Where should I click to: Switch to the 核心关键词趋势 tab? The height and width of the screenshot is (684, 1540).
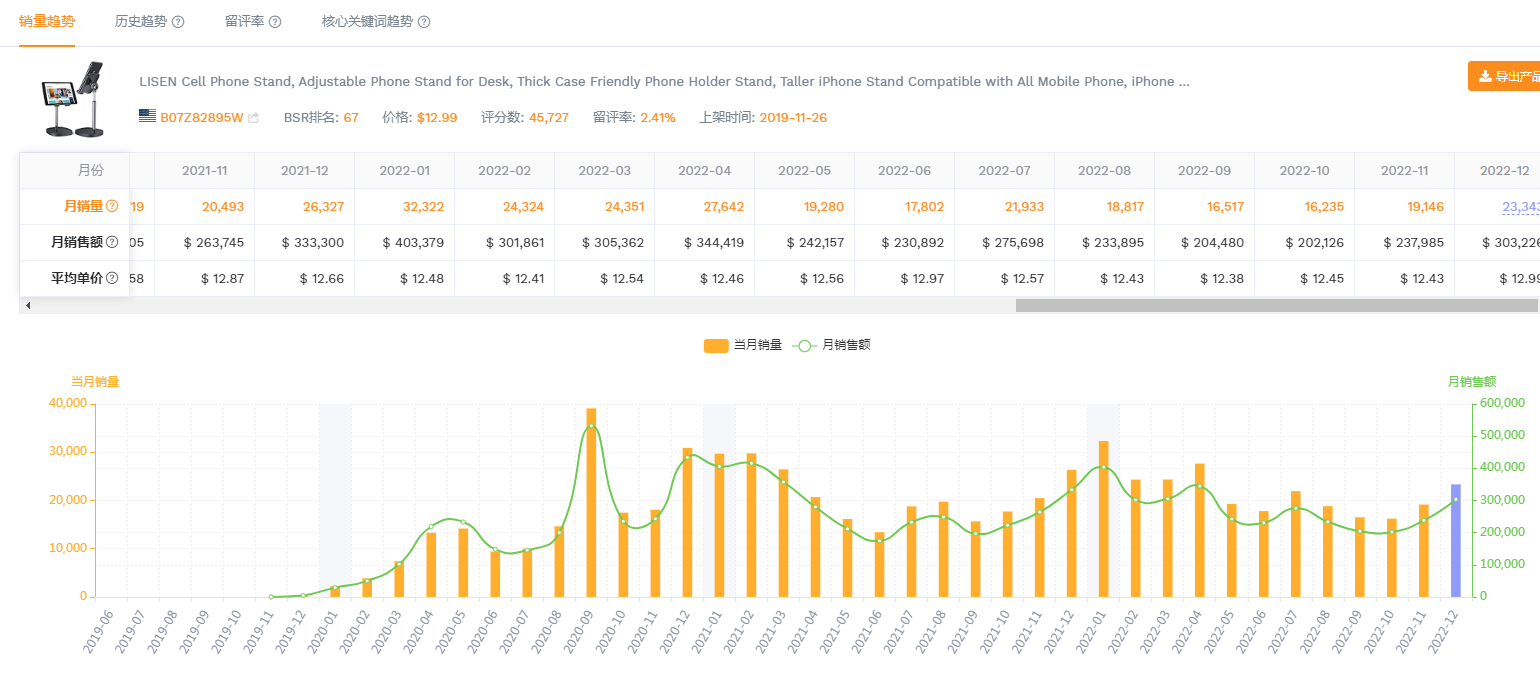click(366, 21)
